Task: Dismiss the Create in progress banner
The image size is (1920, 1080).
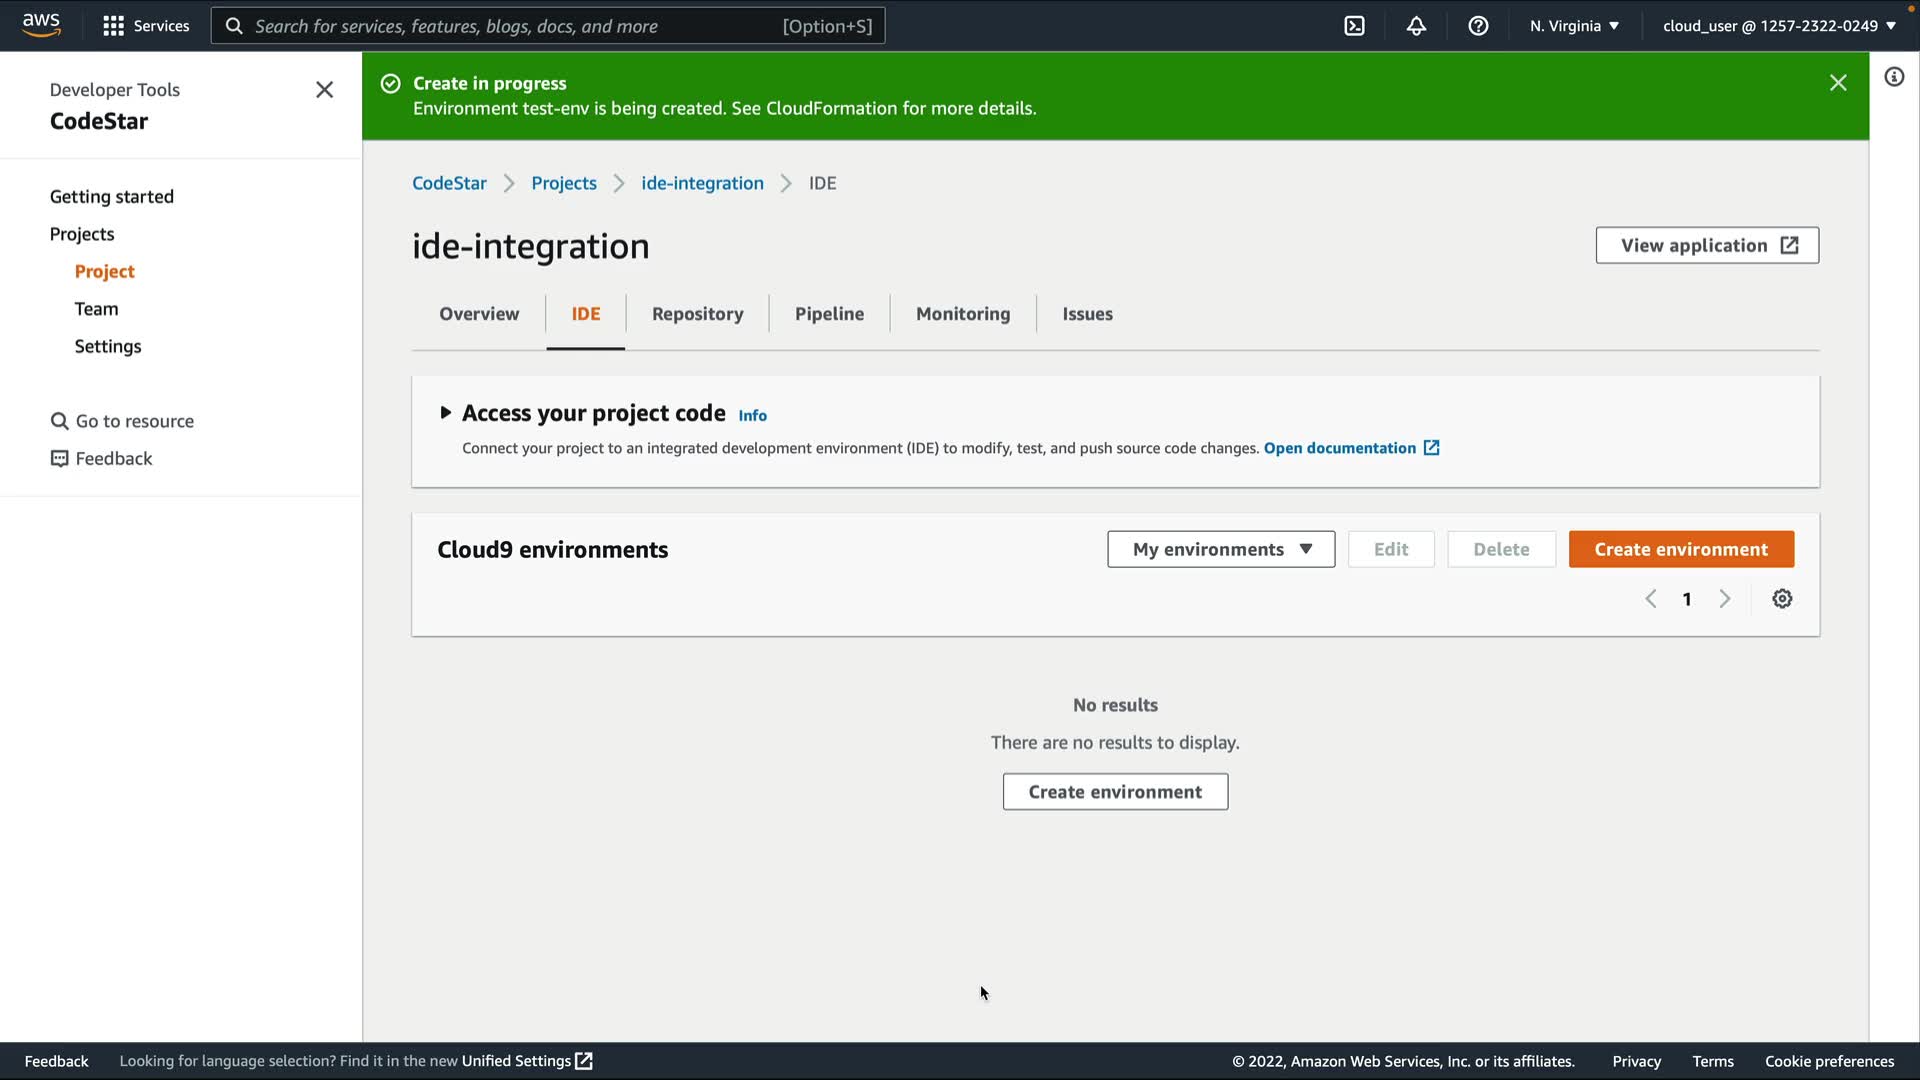Action: click(x=1838, y=83)
